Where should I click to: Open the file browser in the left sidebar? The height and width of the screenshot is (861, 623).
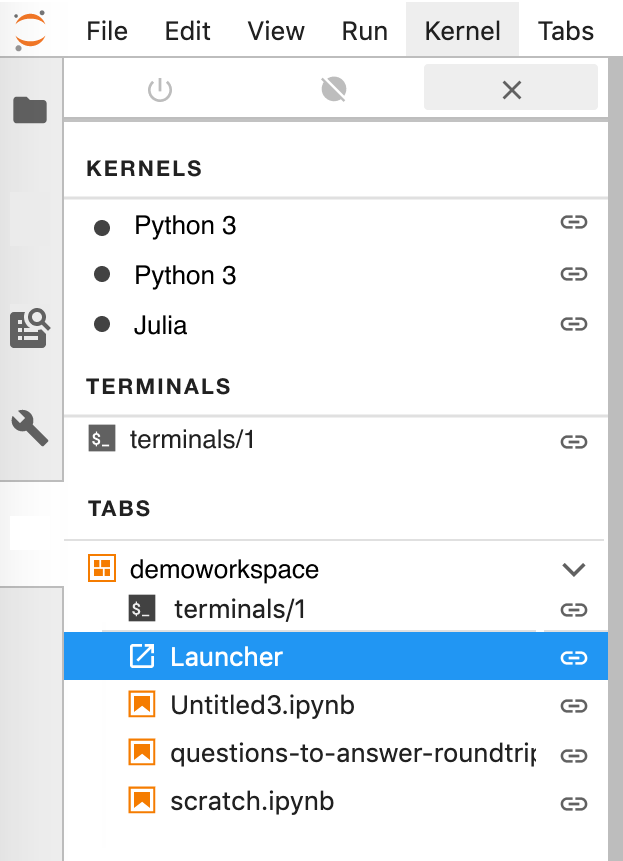point(30,110)
